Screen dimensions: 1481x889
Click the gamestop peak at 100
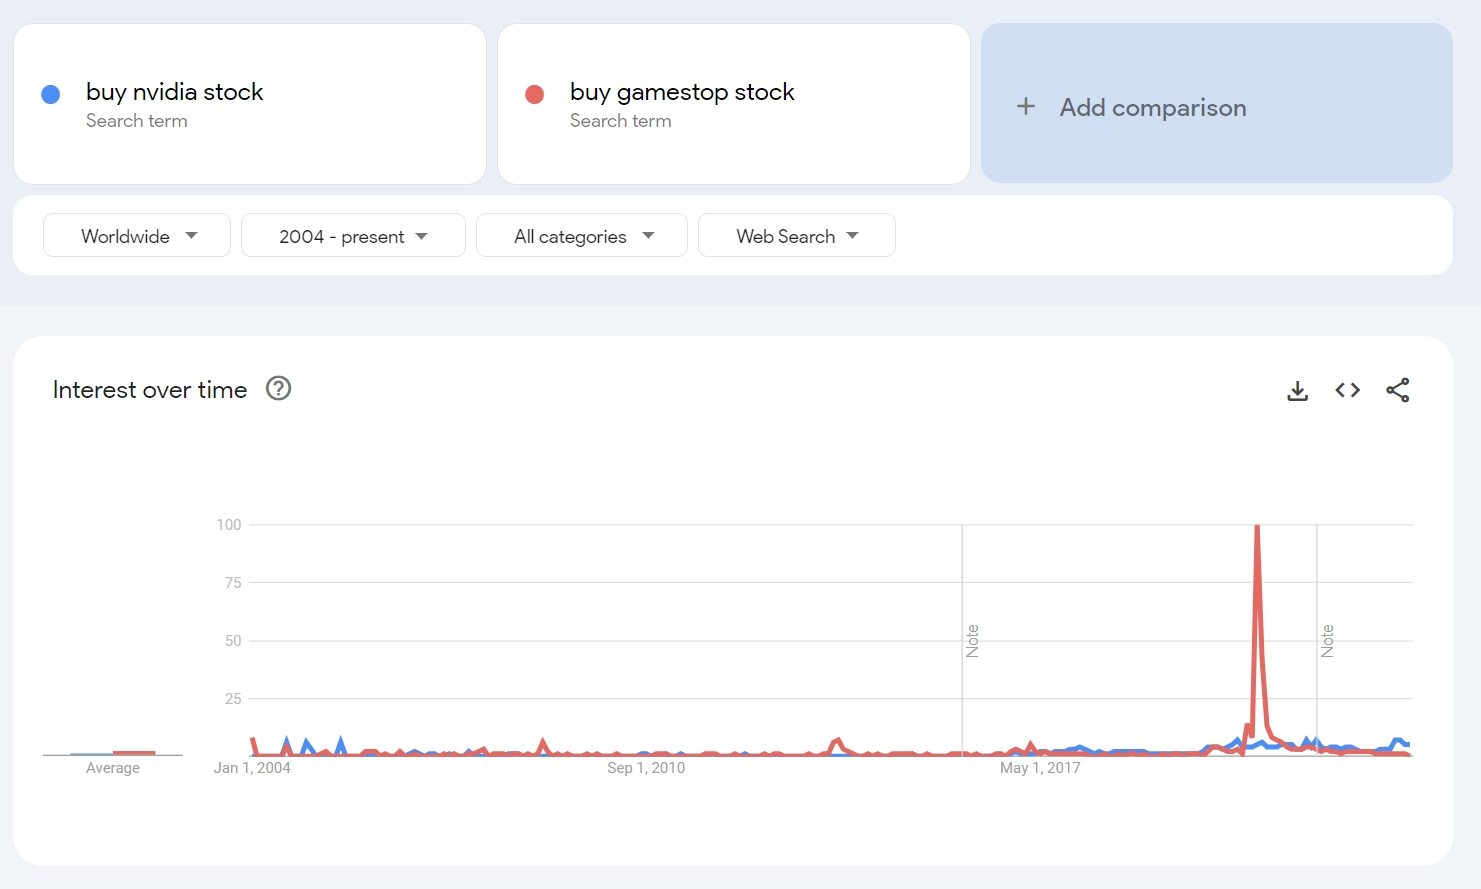pyautogui.click(x=1257, y=526)
